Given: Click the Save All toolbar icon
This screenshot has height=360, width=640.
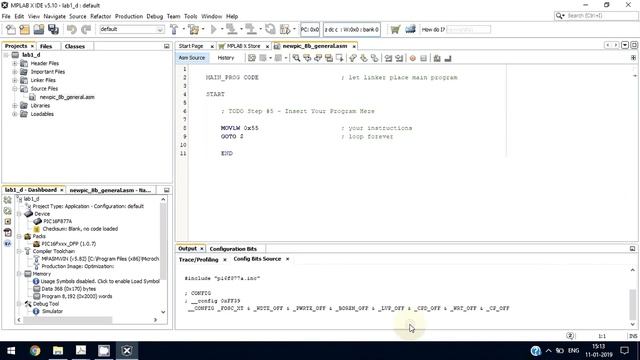Looking at the screenshot, I should click(53, 29).
